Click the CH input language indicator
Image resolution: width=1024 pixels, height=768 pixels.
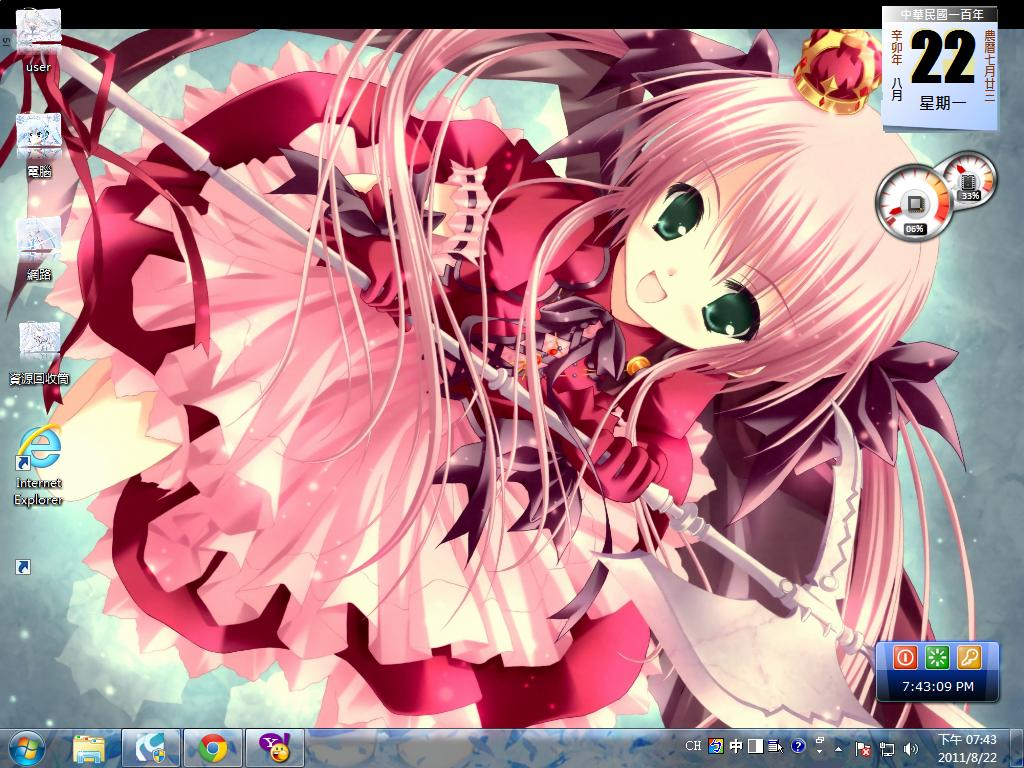tap(694, 745)
